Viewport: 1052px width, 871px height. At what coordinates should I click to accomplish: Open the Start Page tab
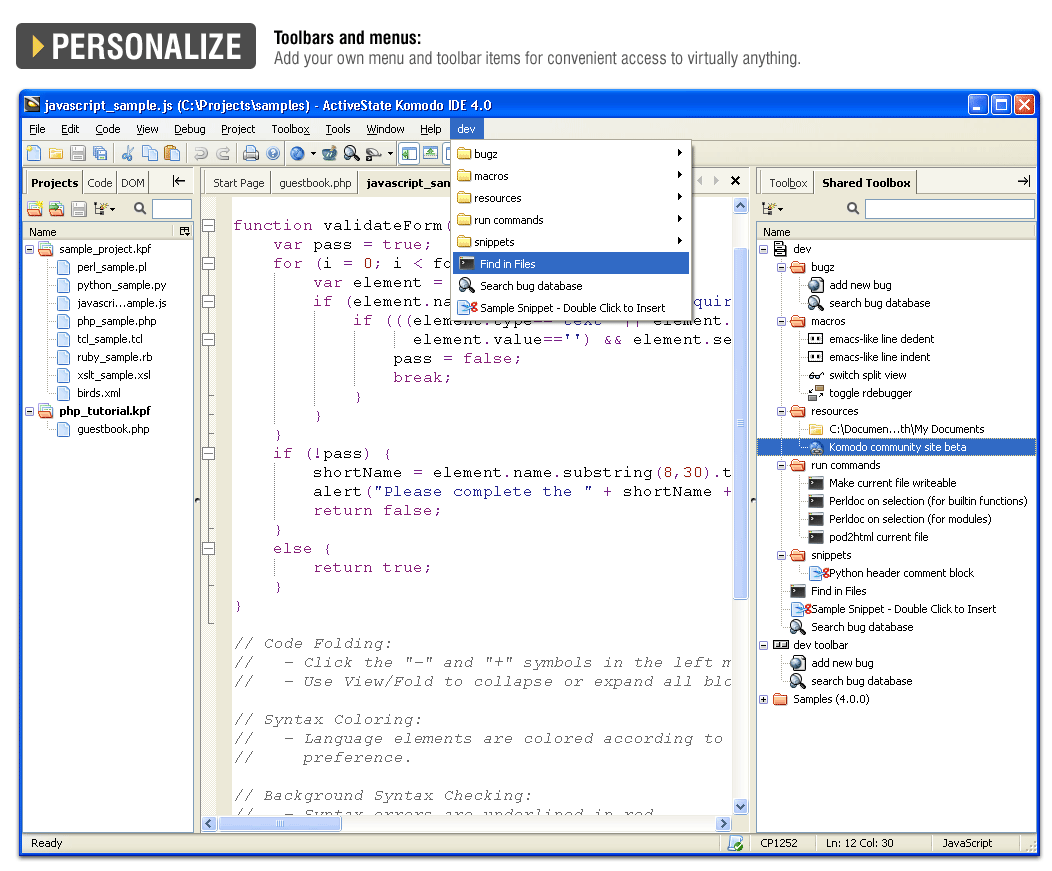[x=238, y=183]
